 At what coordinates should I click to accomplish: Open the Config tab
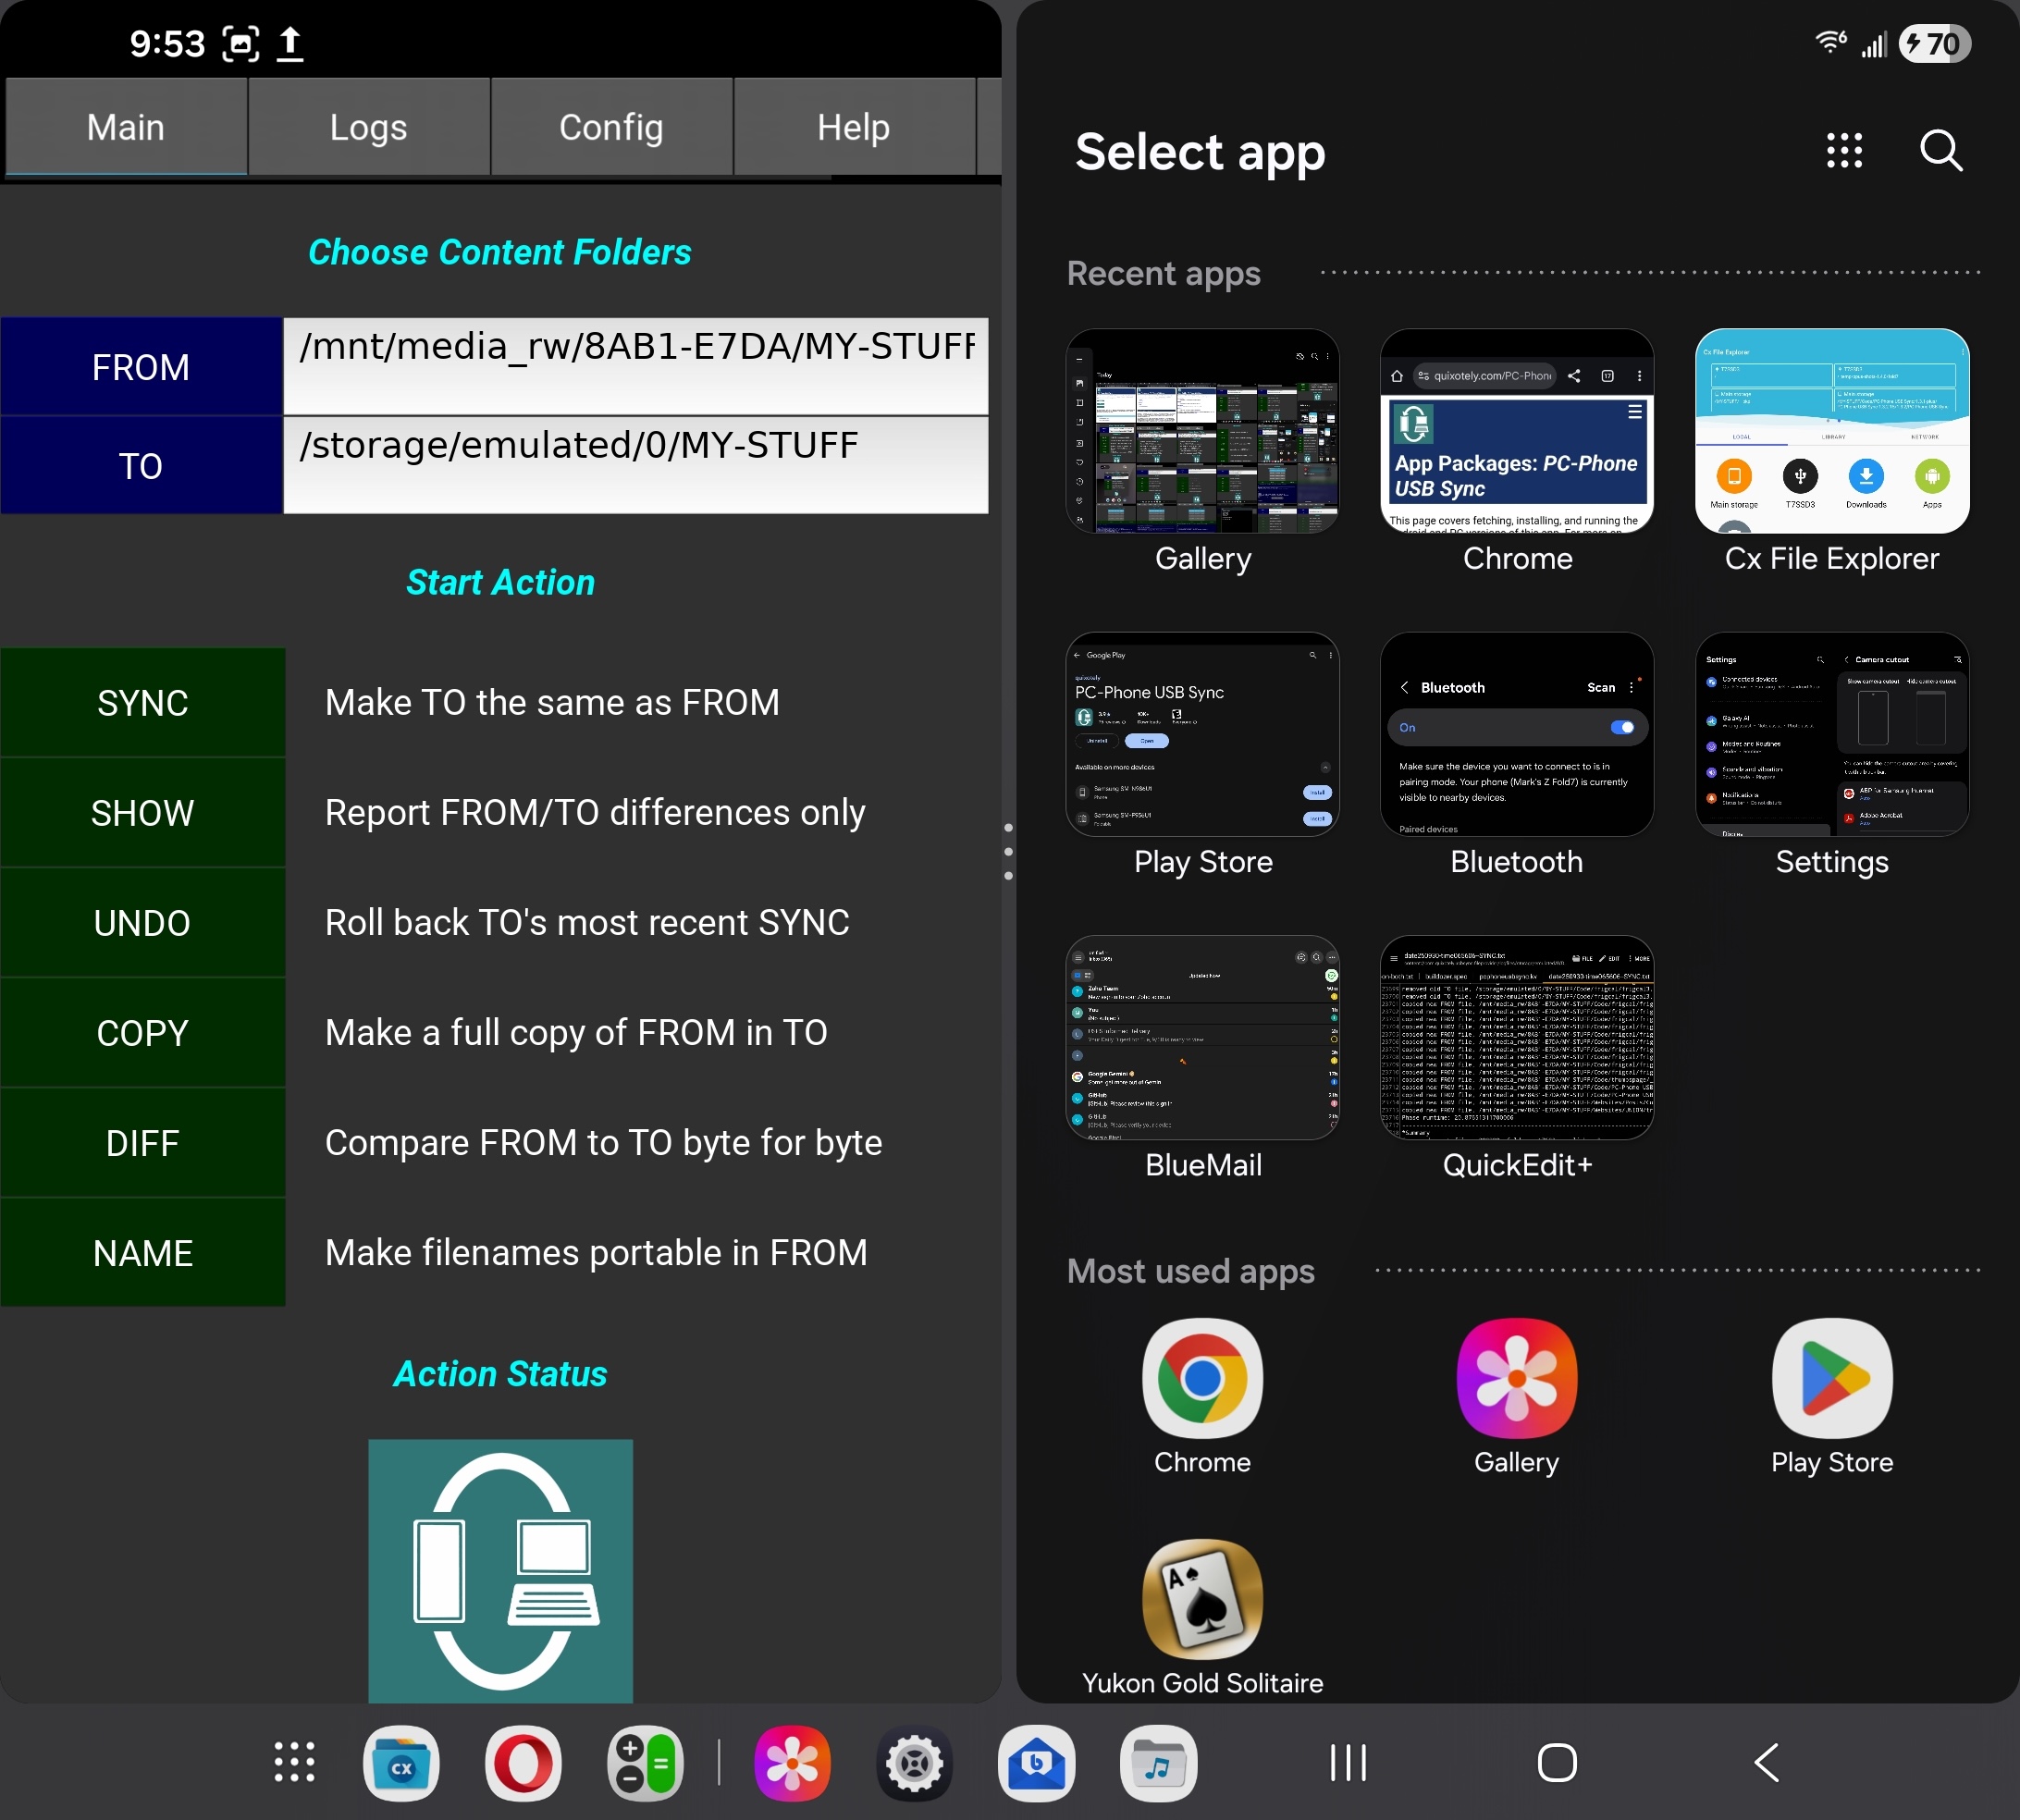(611, 127)
